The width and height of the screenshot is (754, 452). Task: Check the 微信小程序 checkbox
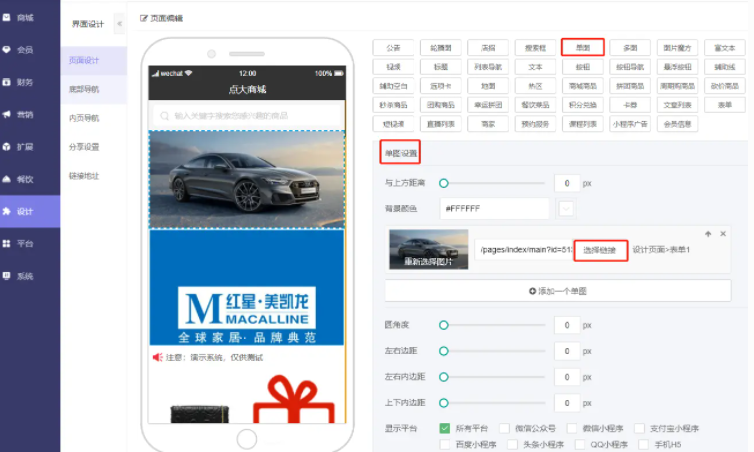572,428
